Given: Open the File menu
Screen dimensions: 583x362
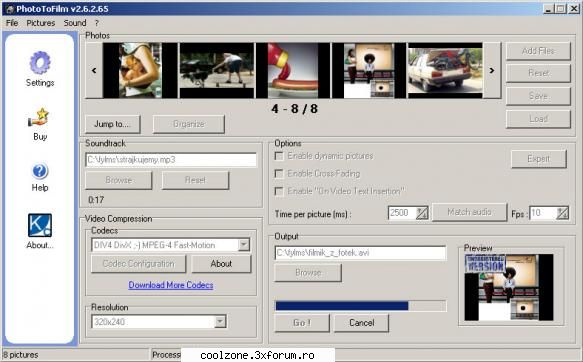Looking at the screenshot, I should 12,23.
